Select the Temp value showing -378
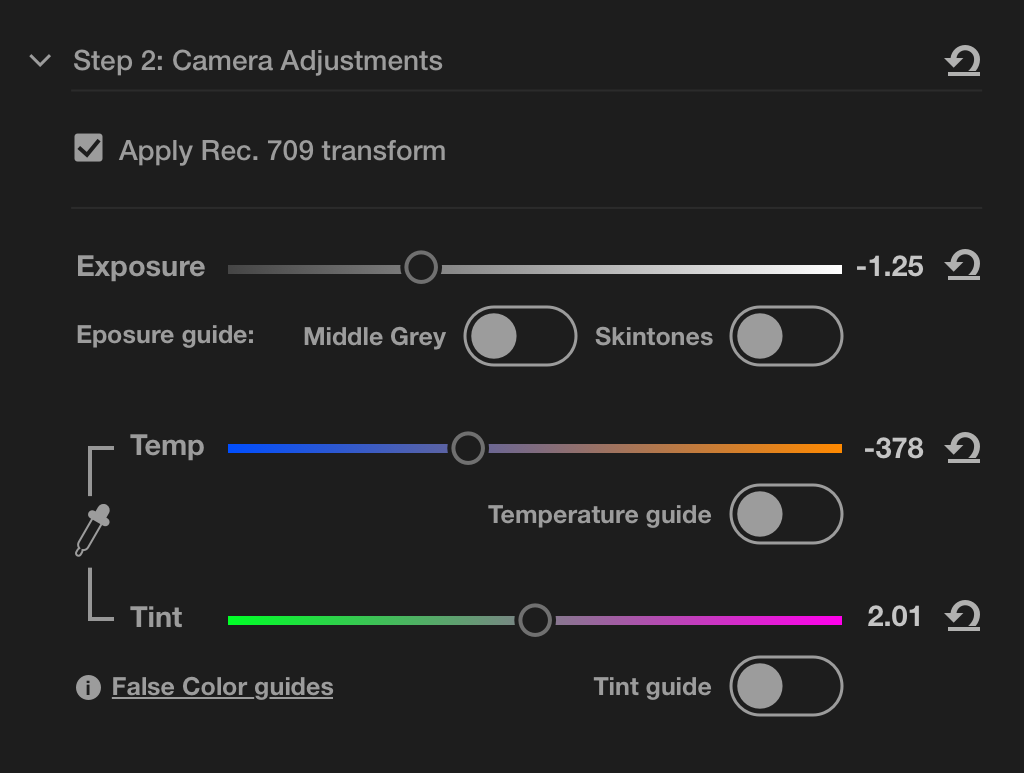Image resolution: width=1024 pixels, height=773 pixels. (894, 448)
